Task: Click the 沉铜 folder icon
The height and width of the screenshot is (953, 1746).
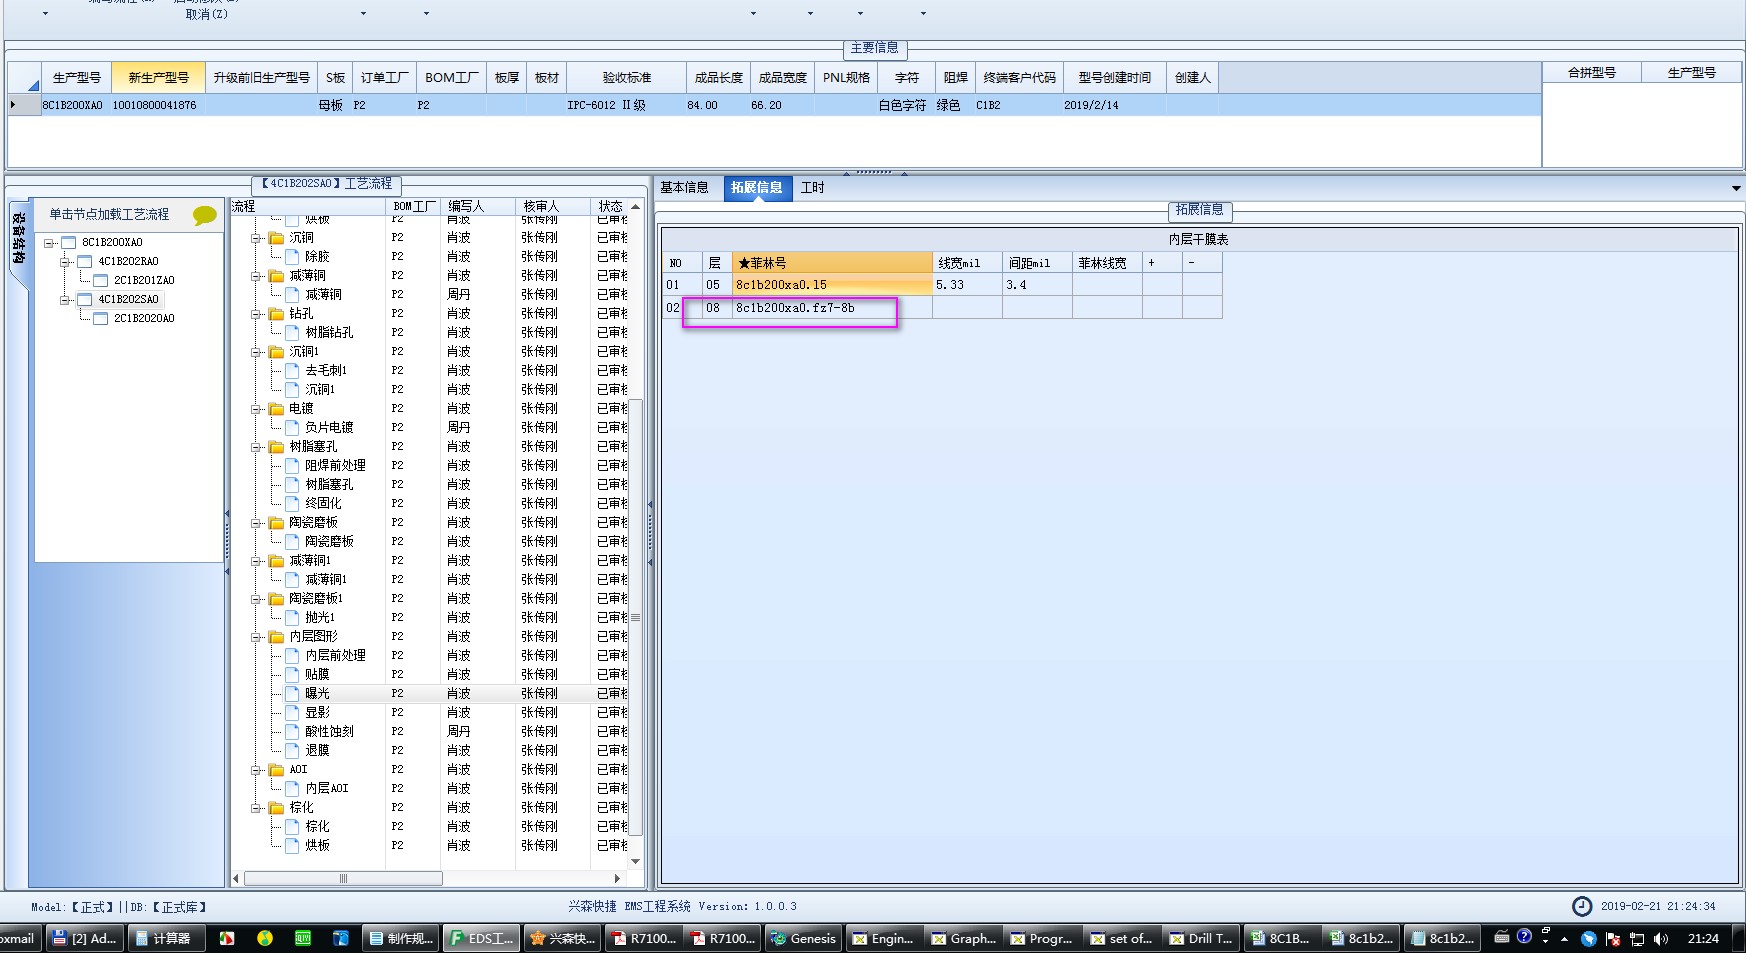Action: pos(276,238)
